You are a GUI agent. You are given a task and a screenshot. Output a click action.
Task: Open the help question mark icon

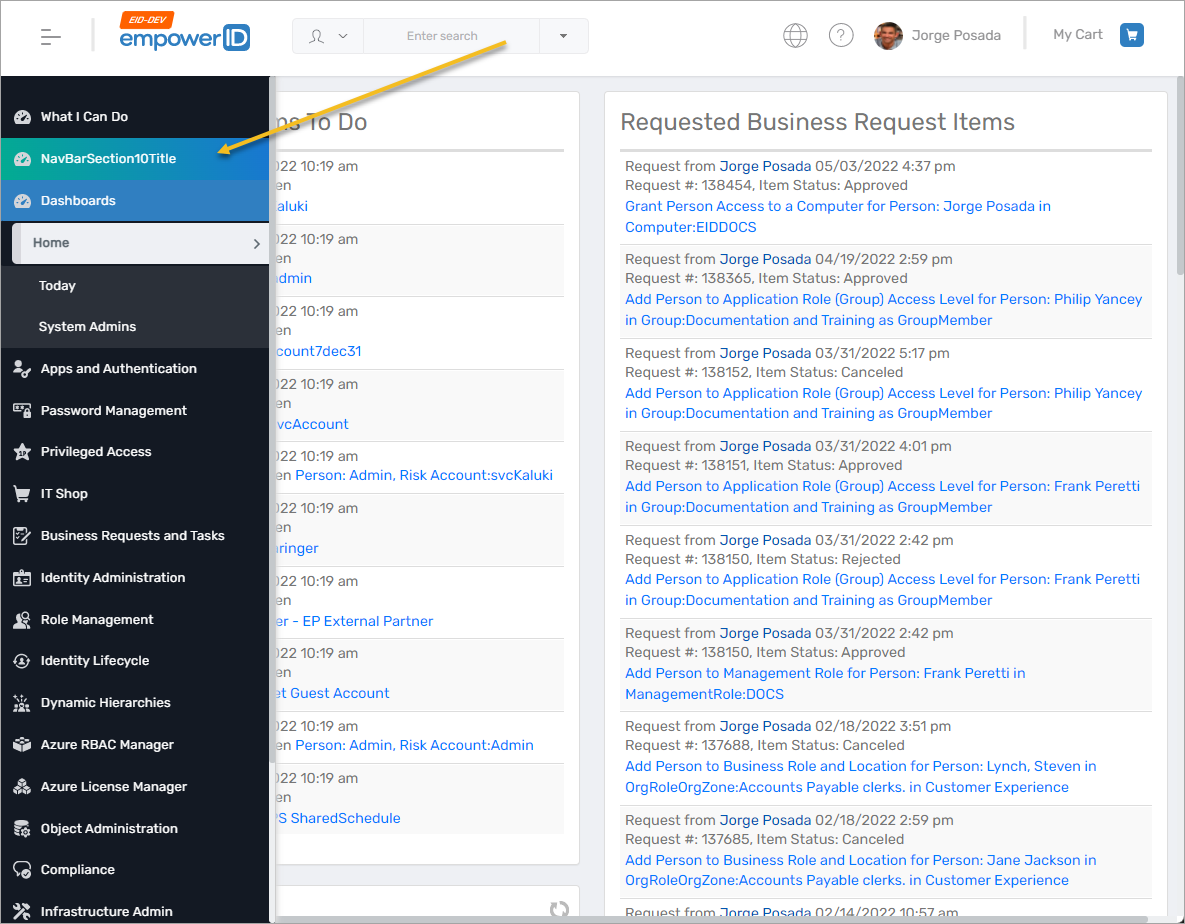point(841,34)
